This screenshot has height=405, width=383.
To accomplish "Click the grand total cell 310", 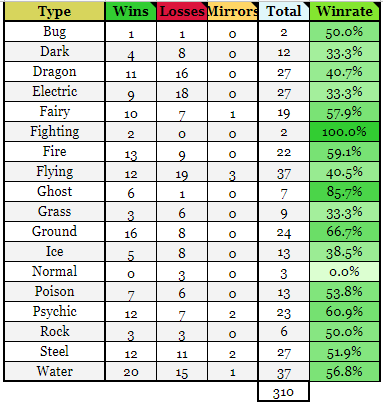I will point(284,392).
